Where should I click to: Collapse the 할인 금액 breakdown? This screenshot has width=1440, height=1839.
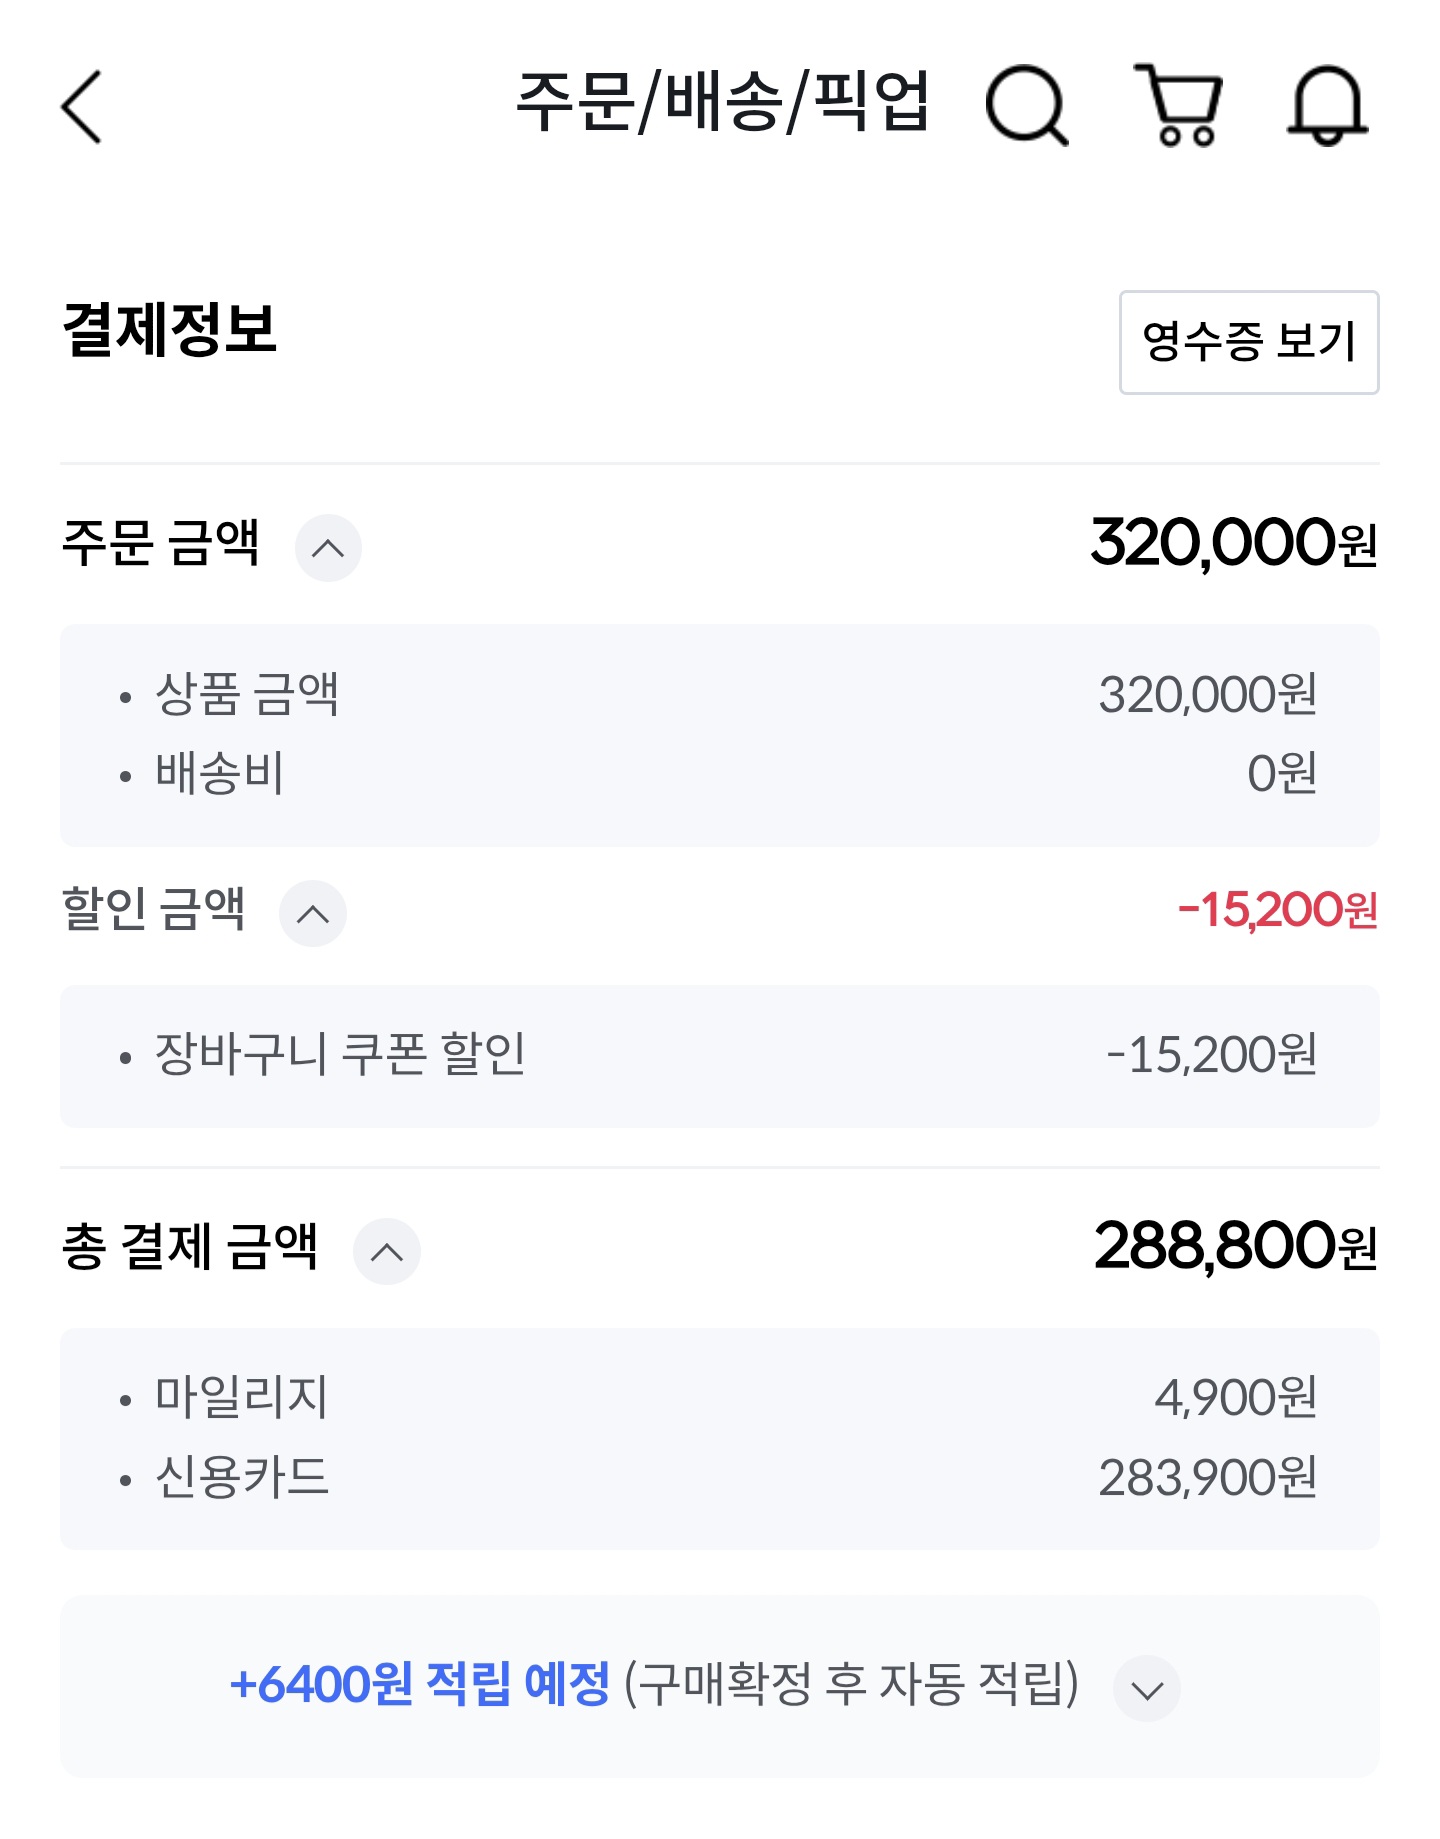coord(313,913)
